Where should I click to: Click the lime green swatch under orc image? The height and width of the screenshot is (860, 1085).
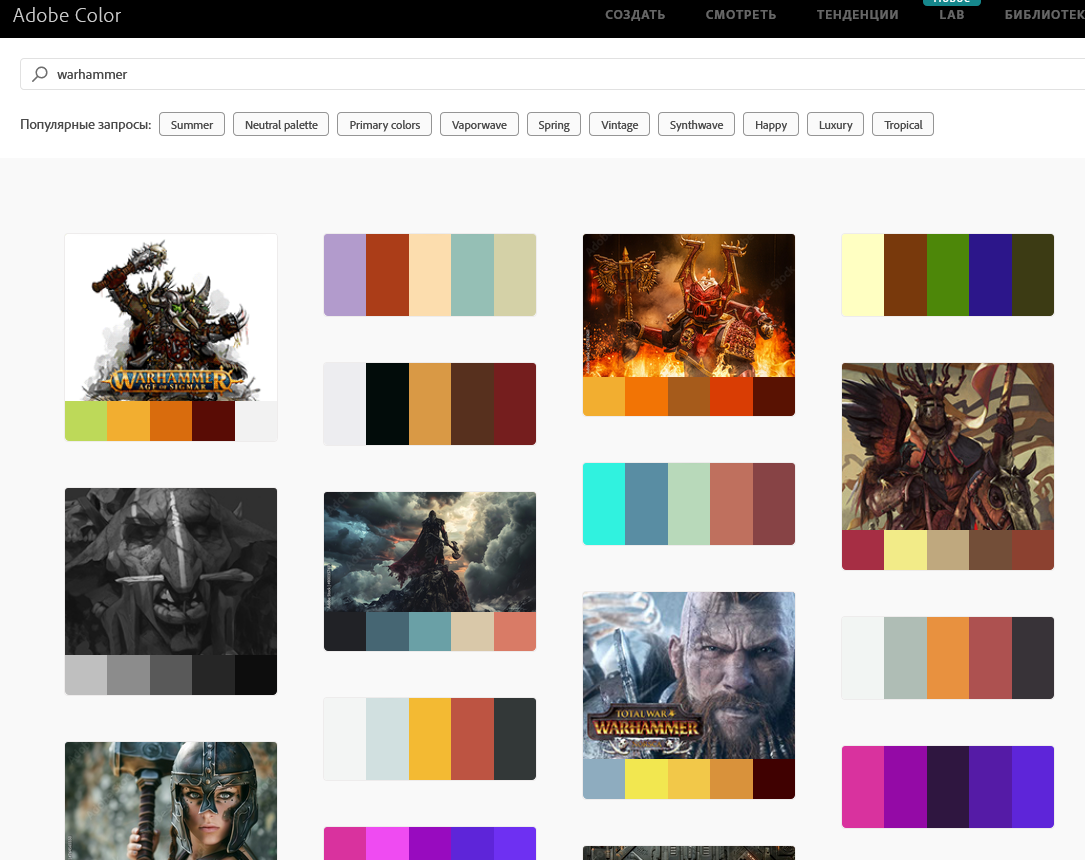[x=86, y=421]
